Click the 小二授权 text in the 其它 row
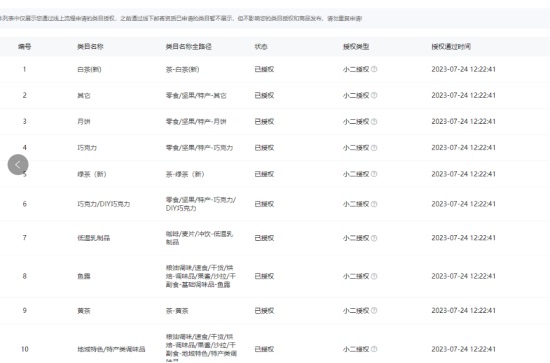The image size is (550, 363). coord(356,95)
